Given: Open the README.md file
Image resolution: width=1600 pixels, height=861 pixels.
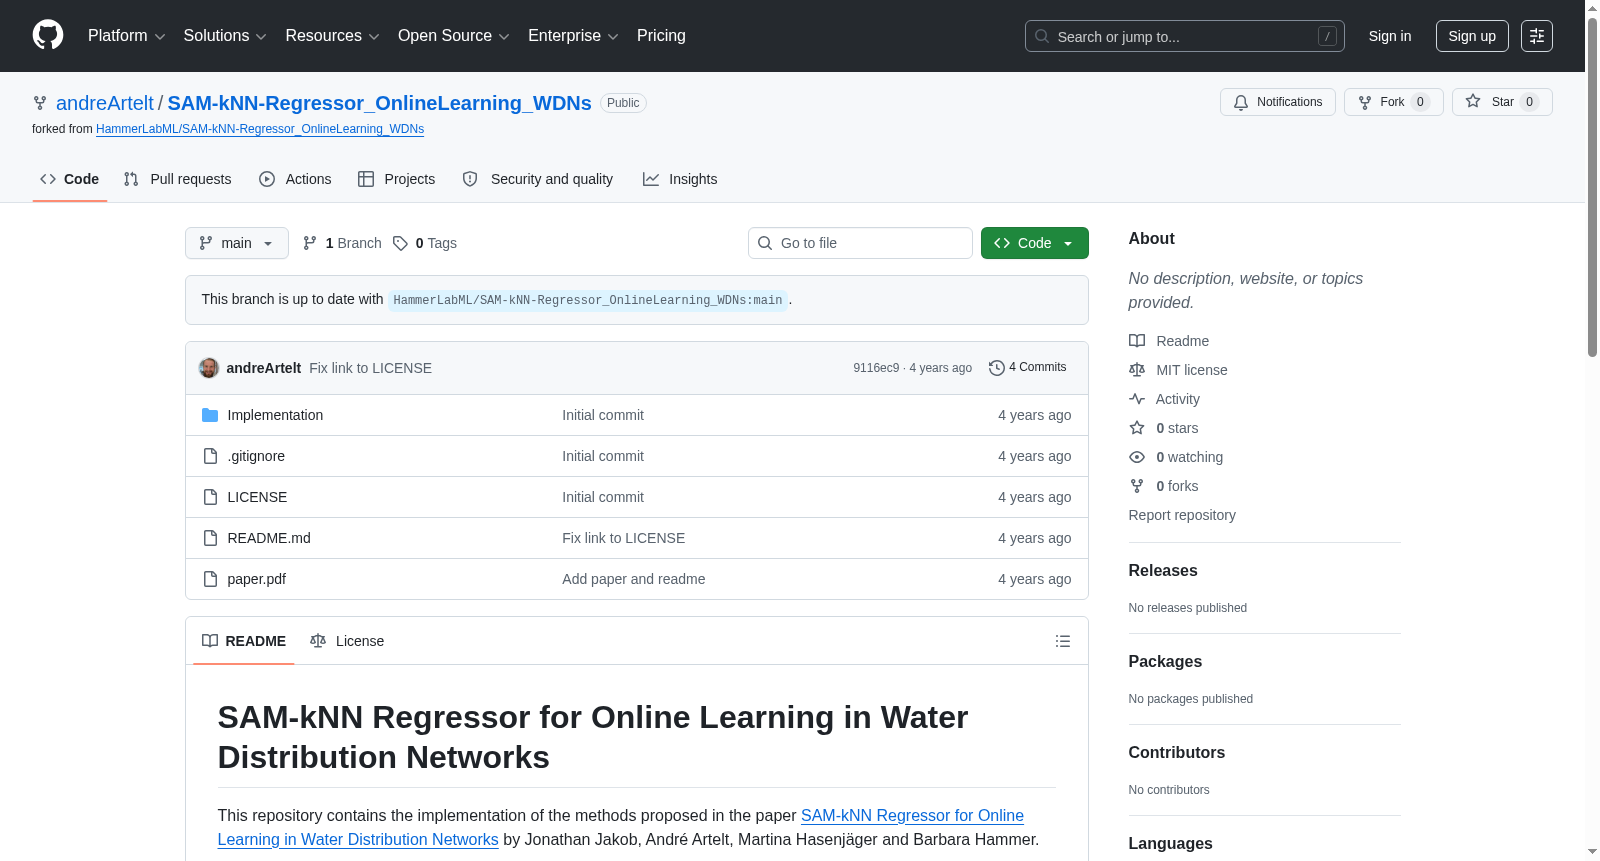Looking at the screenshot, I should tap(269, 538).
